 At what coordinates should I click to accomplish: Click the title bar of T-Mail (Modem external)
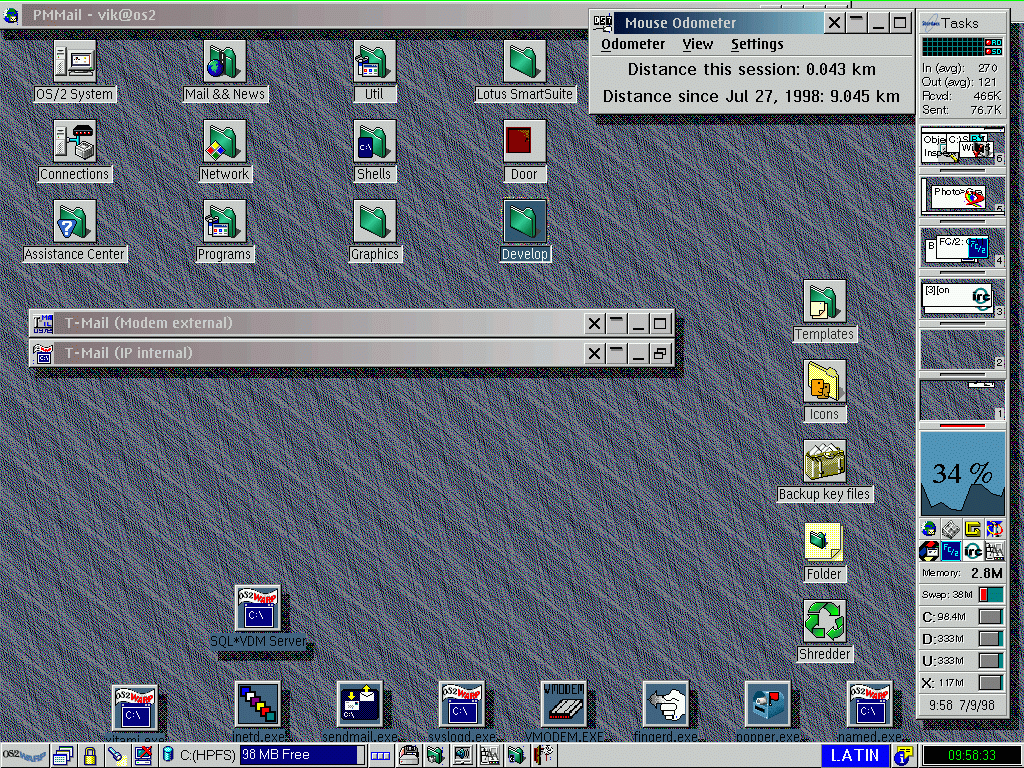[x=320, y=323]
